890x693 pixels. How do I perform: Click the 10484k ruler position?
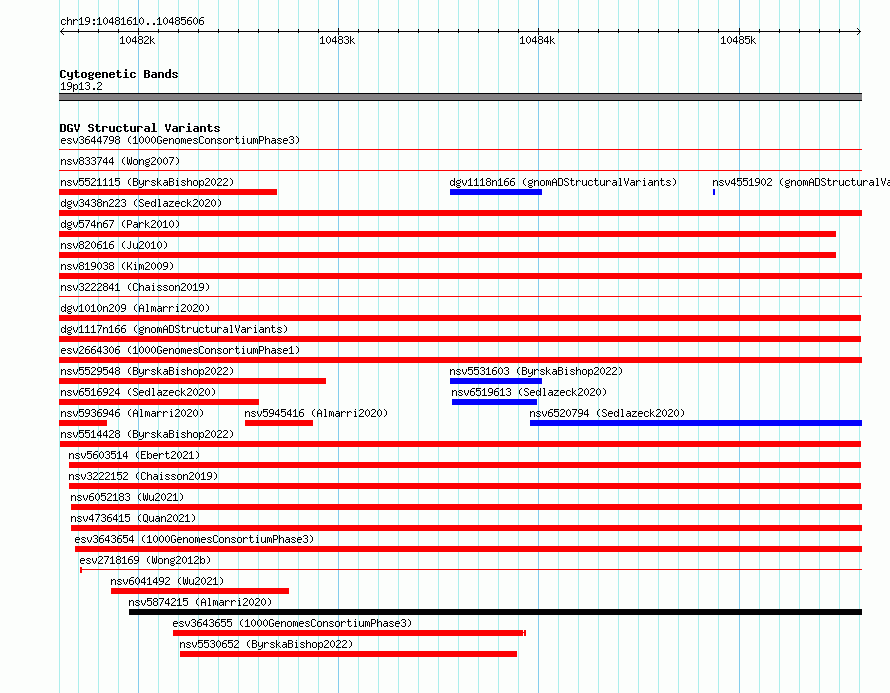click(x=537, y=40)
